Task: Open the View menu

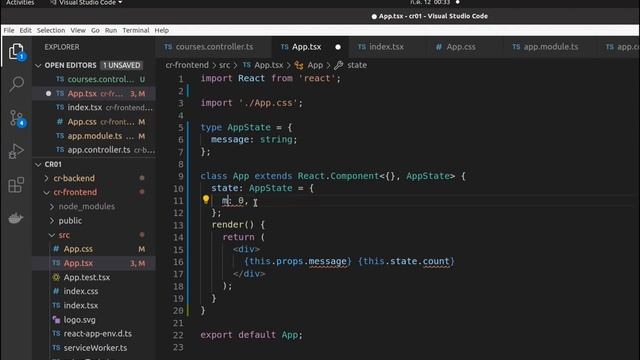Action: tap(78, 30)
